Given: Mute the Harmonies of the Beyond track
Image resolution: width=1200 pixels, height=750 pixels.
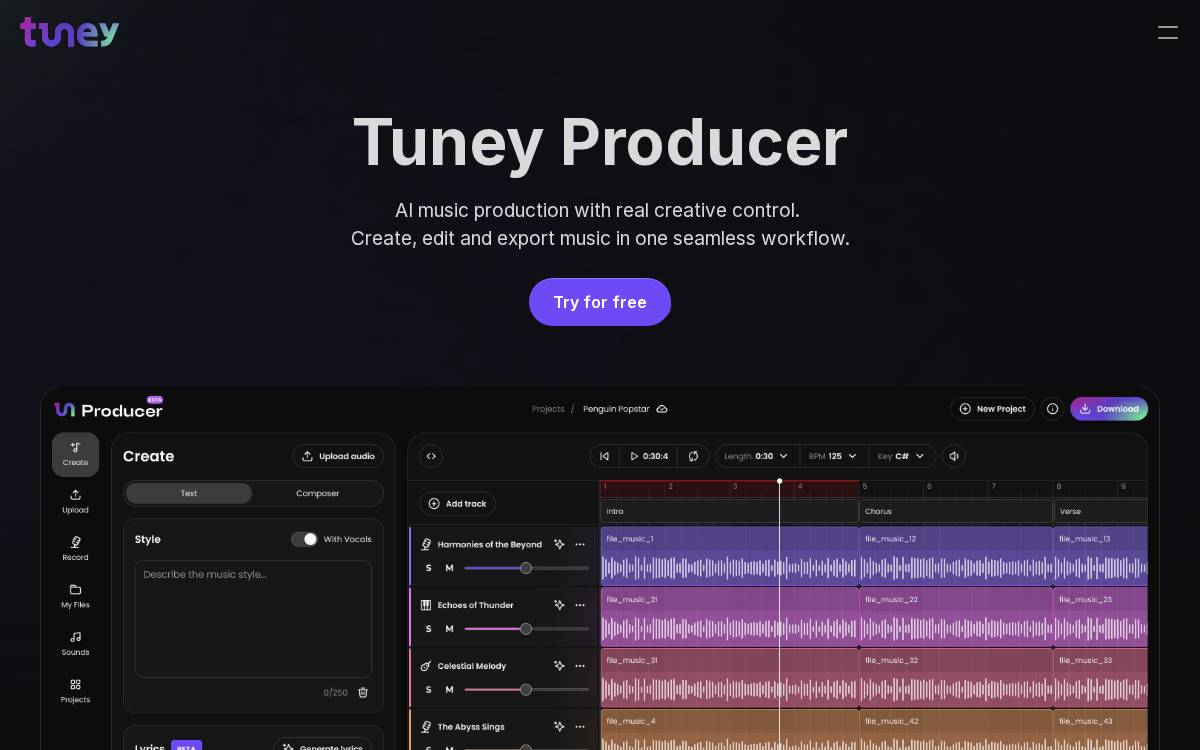Looking at the screenshot, I should click(449, 568).
